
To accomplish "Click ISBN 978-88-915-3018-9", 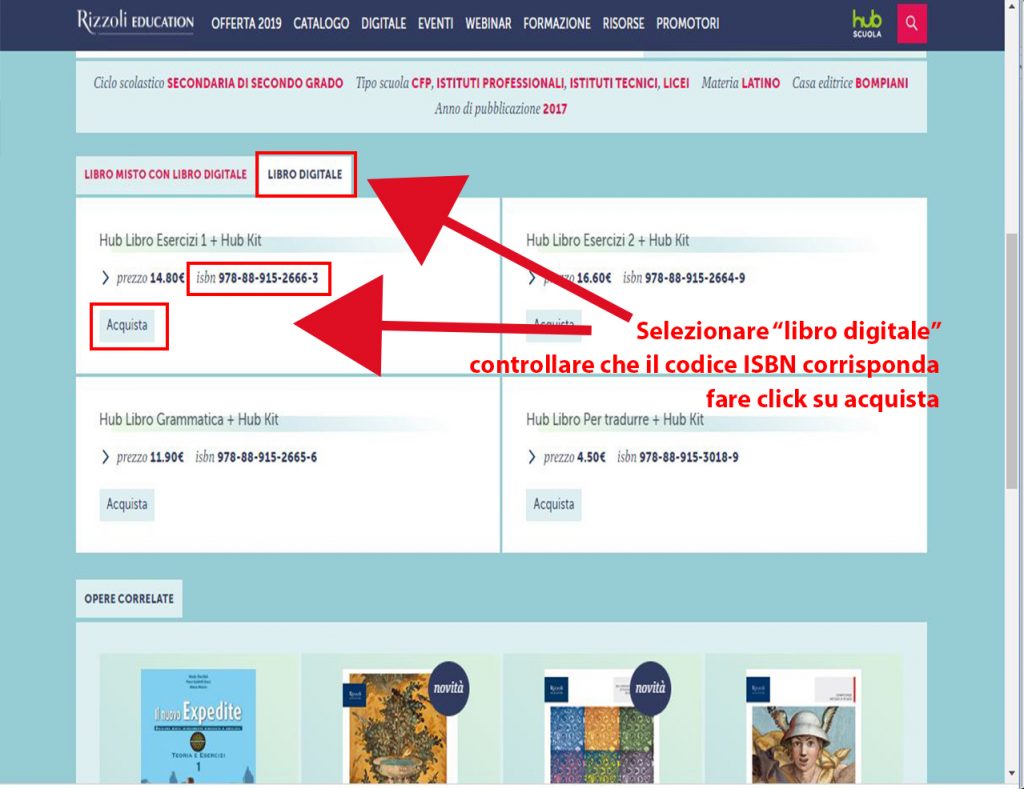I will coord(689,457).
